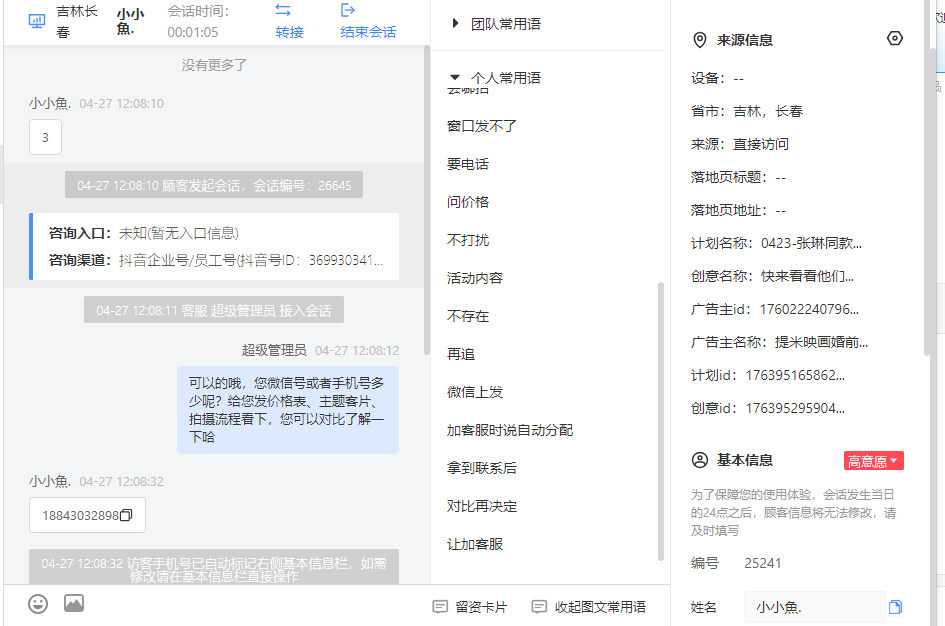
Task: Click 收起图文常用语 button
Action: click(588, 607)
